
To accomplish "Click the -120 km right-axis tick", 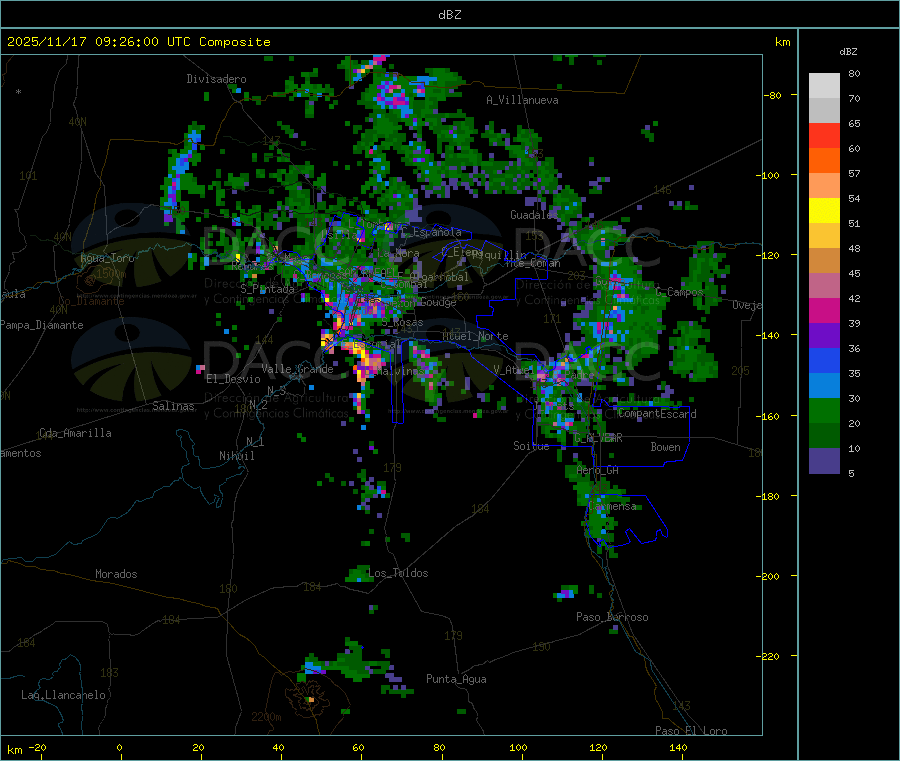I will click(x=767, y=255).
